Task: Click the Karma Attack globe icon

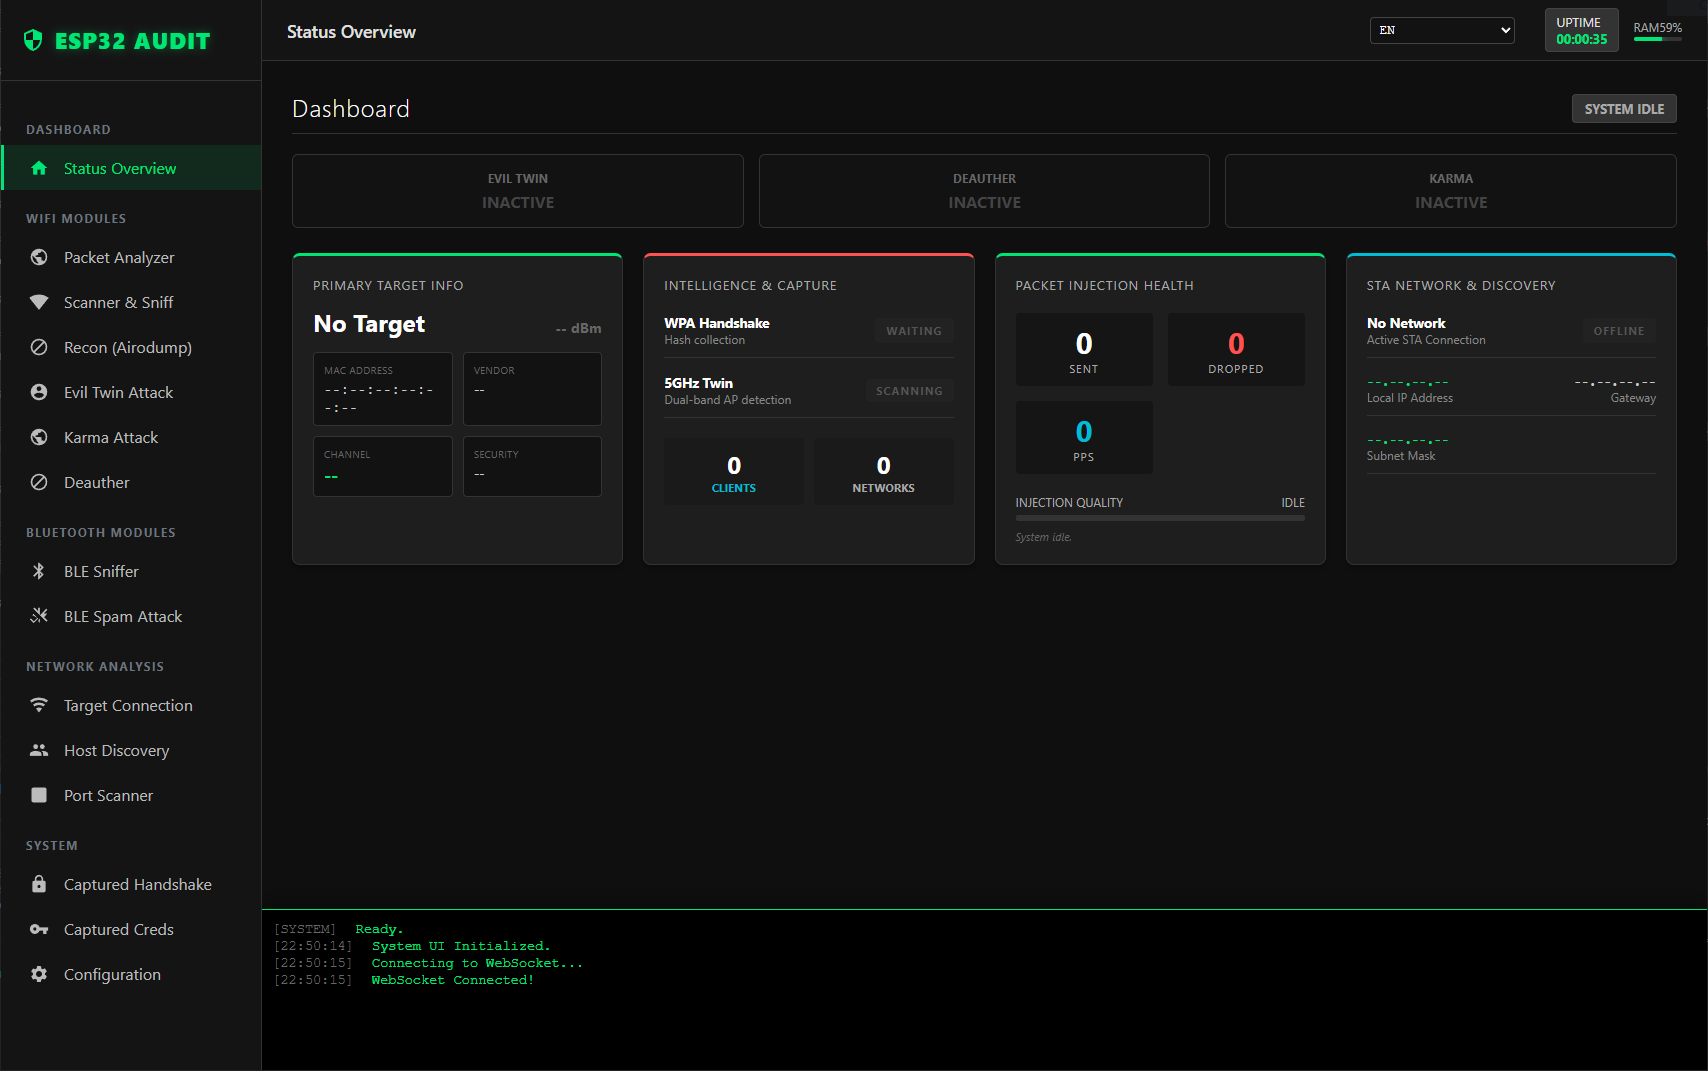Action: 39,437
